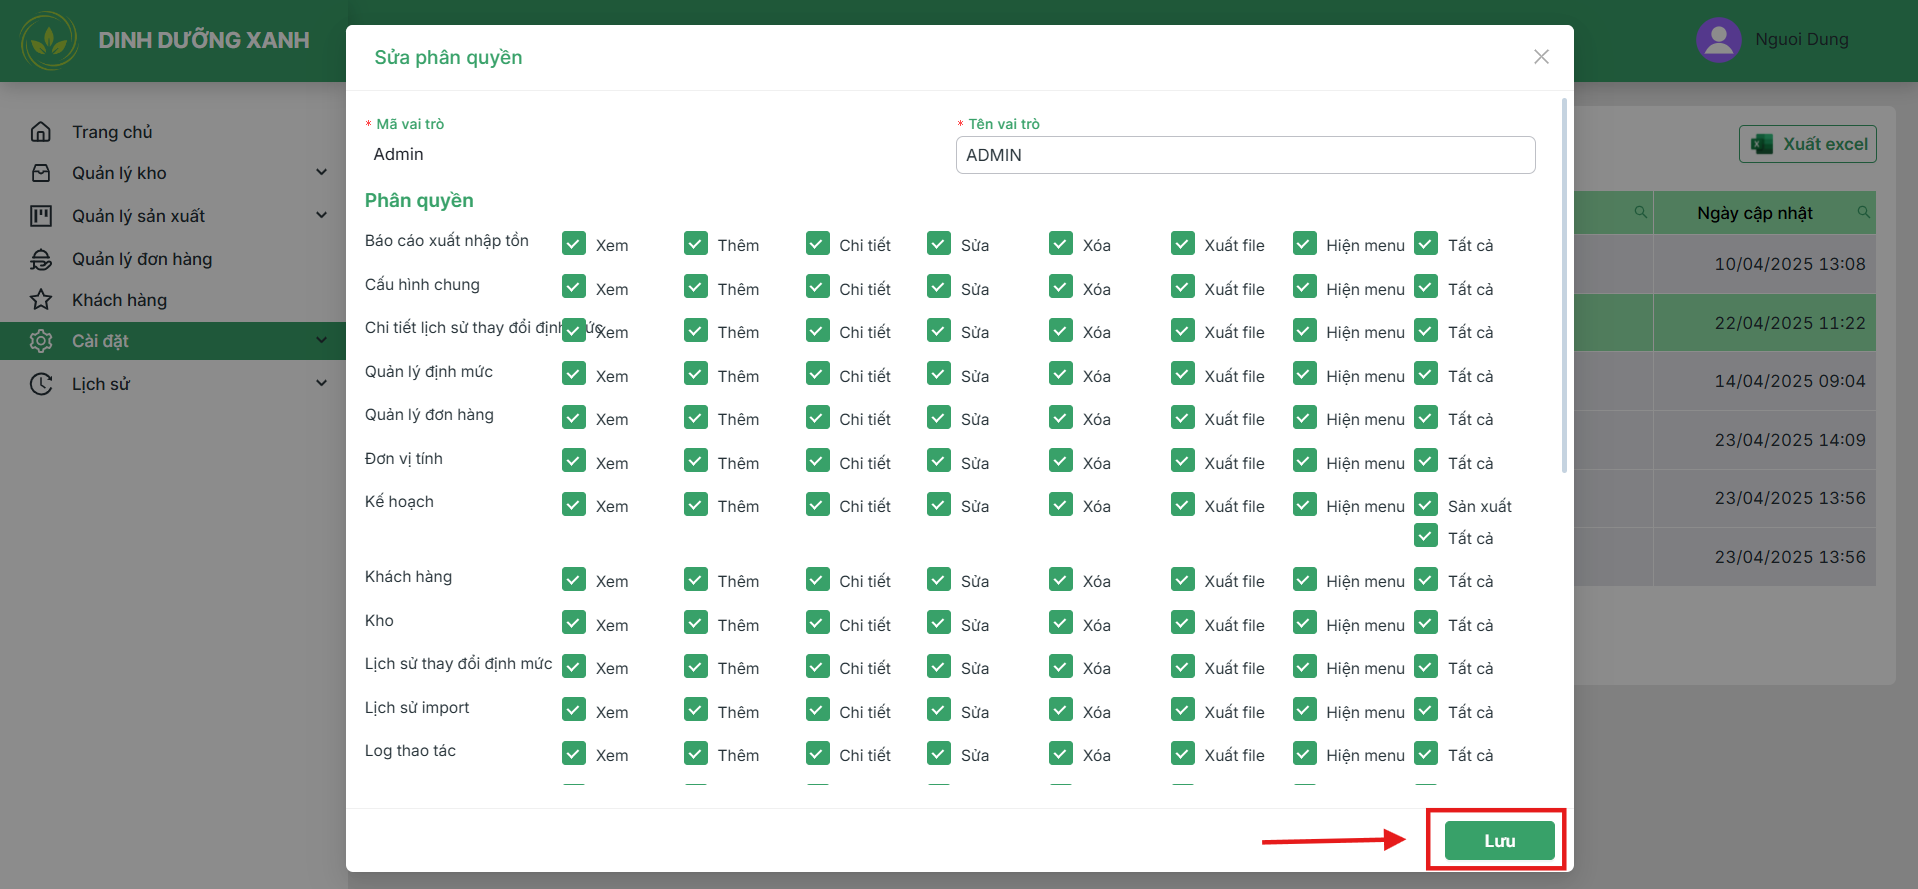
Task: Click the Lưu save button
Action: click(1499, 841)
